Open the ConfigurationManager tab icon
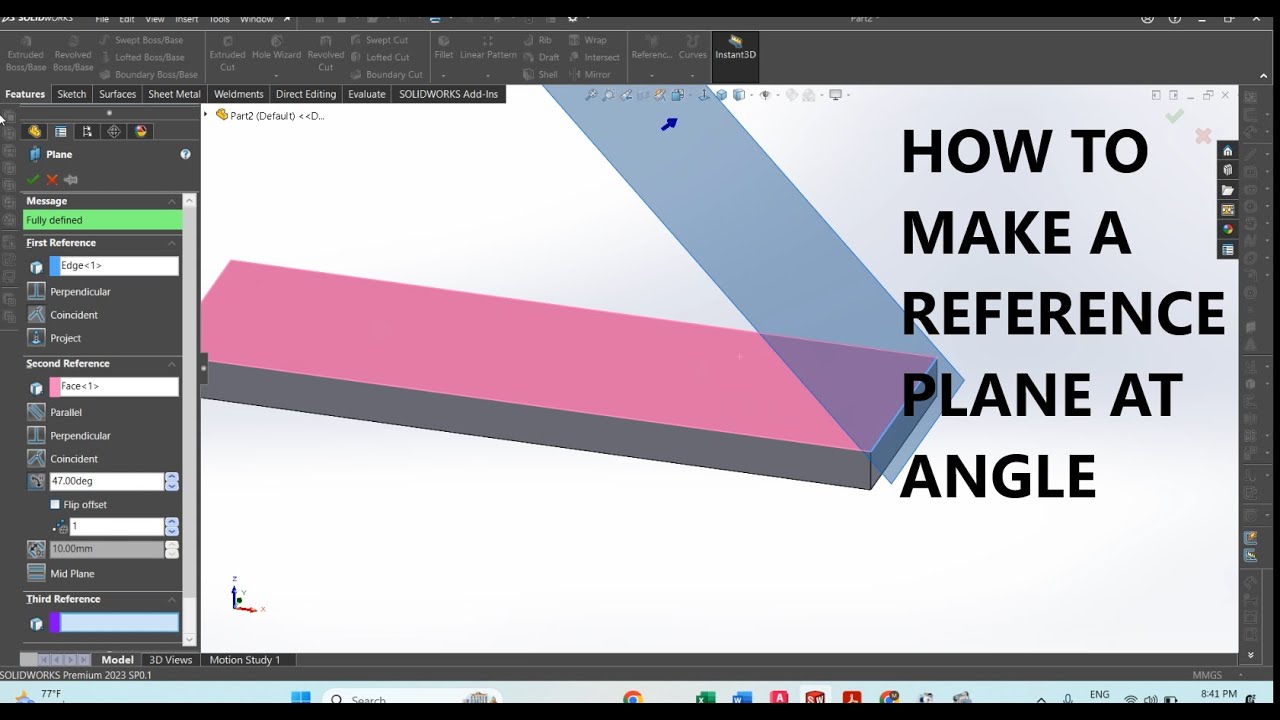The height and width of the screenshot is (720, 1280). 87,131
